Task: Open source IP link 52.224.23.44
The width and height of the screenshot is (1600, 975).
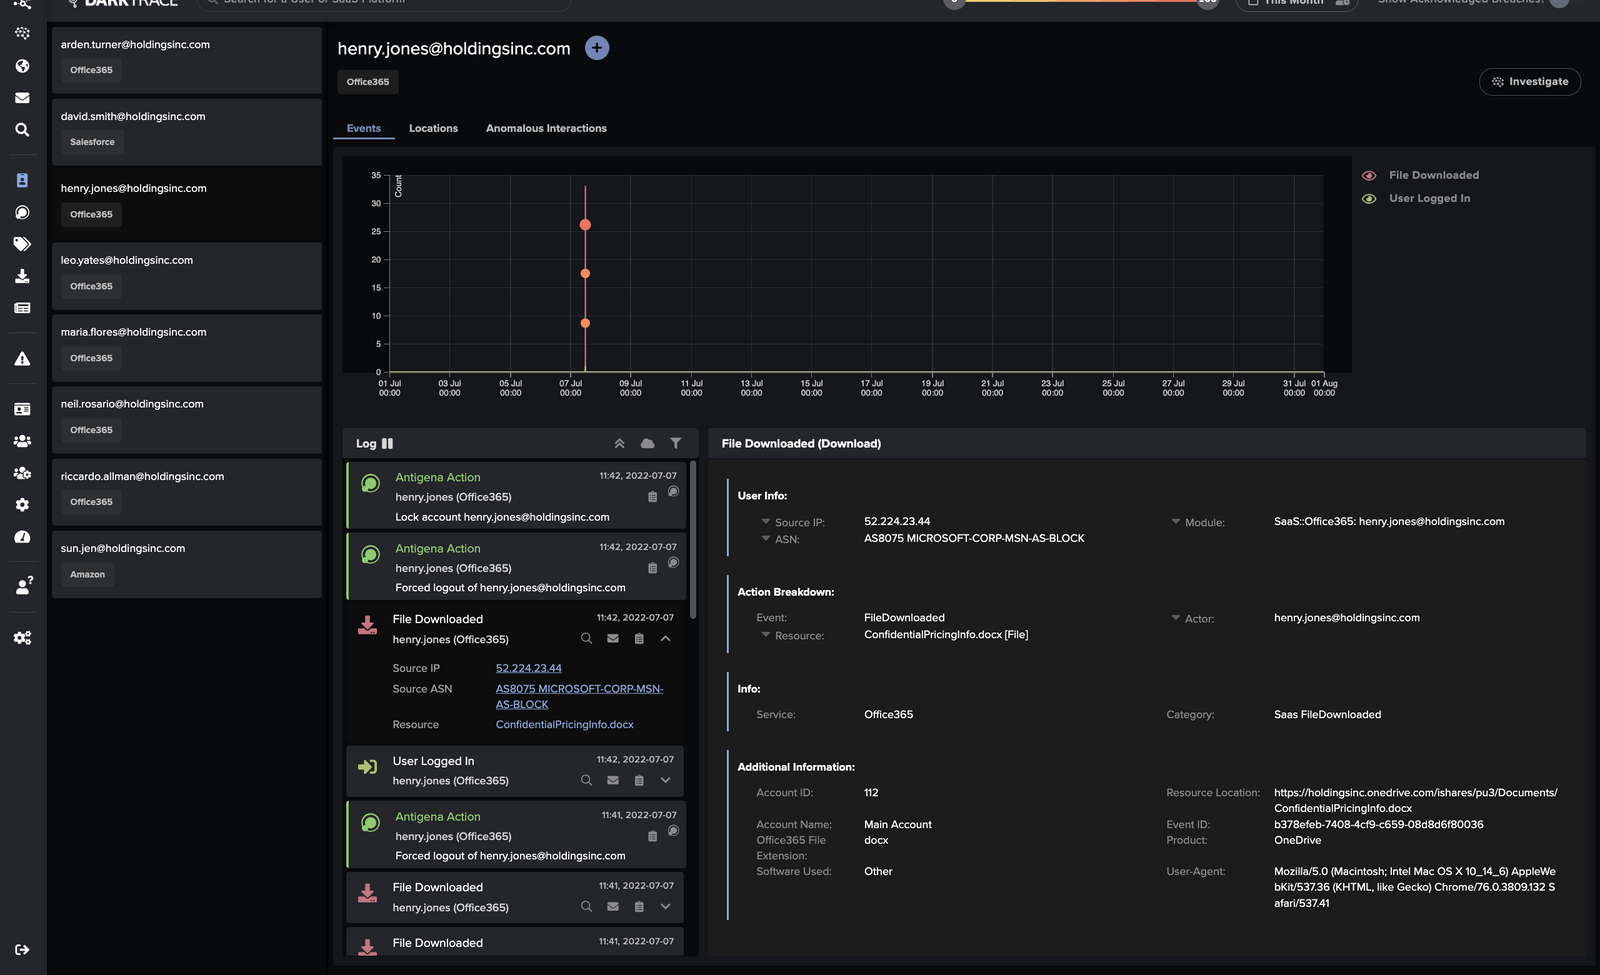Action: 528,668
